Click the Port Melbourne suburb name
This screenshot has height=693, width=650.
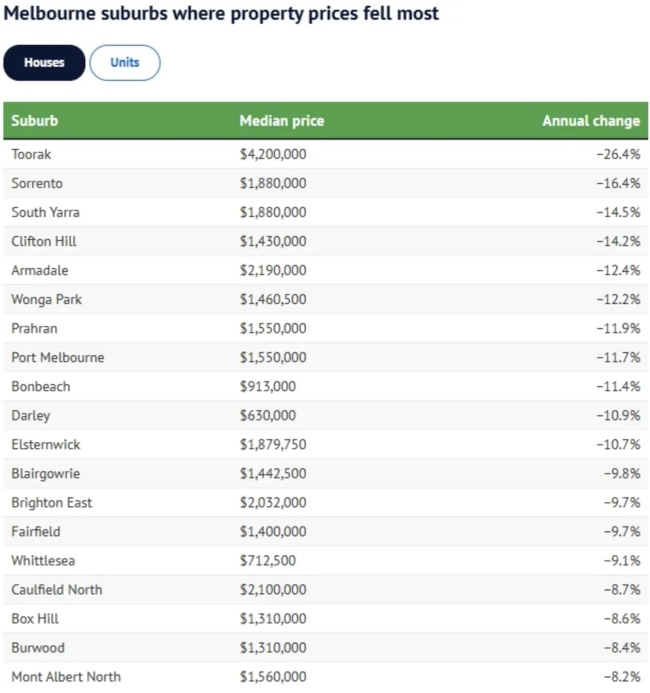(x=58, y=357)
